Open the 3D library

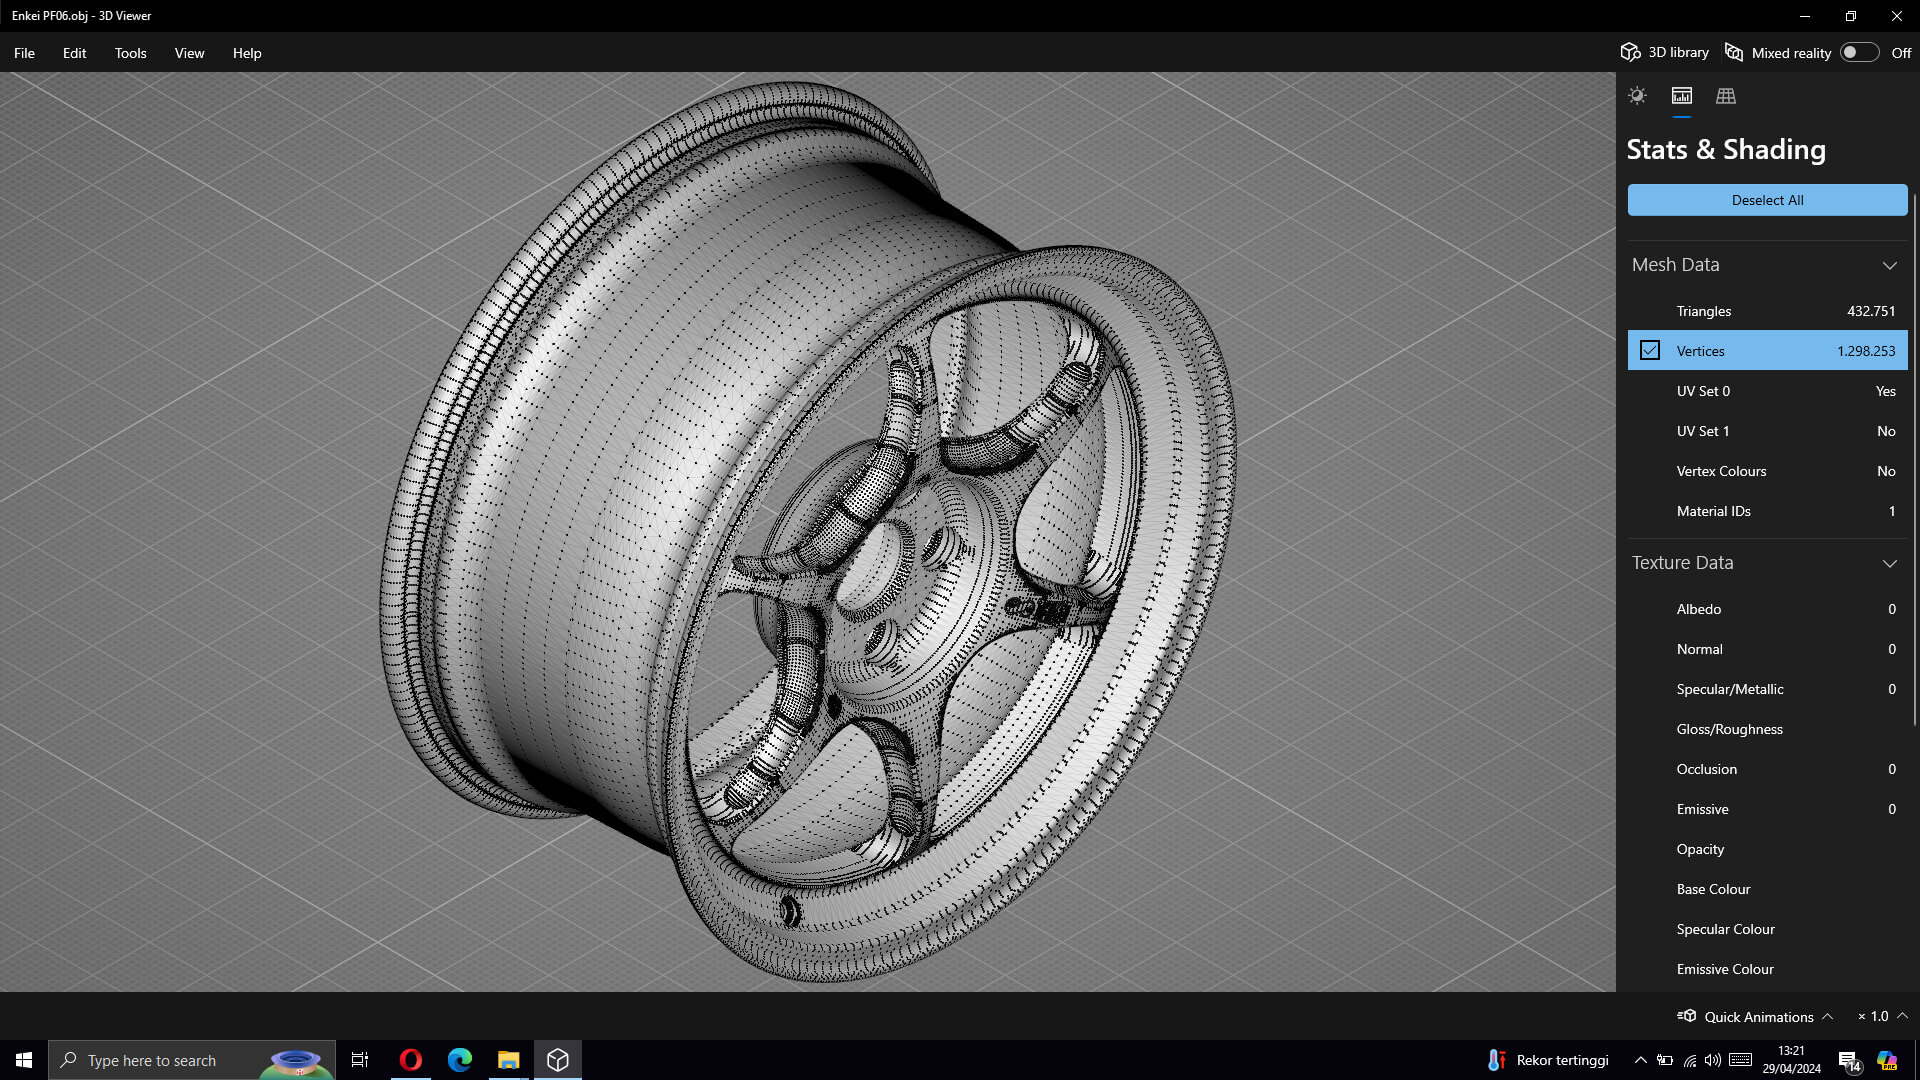(x=1665, y=53)
